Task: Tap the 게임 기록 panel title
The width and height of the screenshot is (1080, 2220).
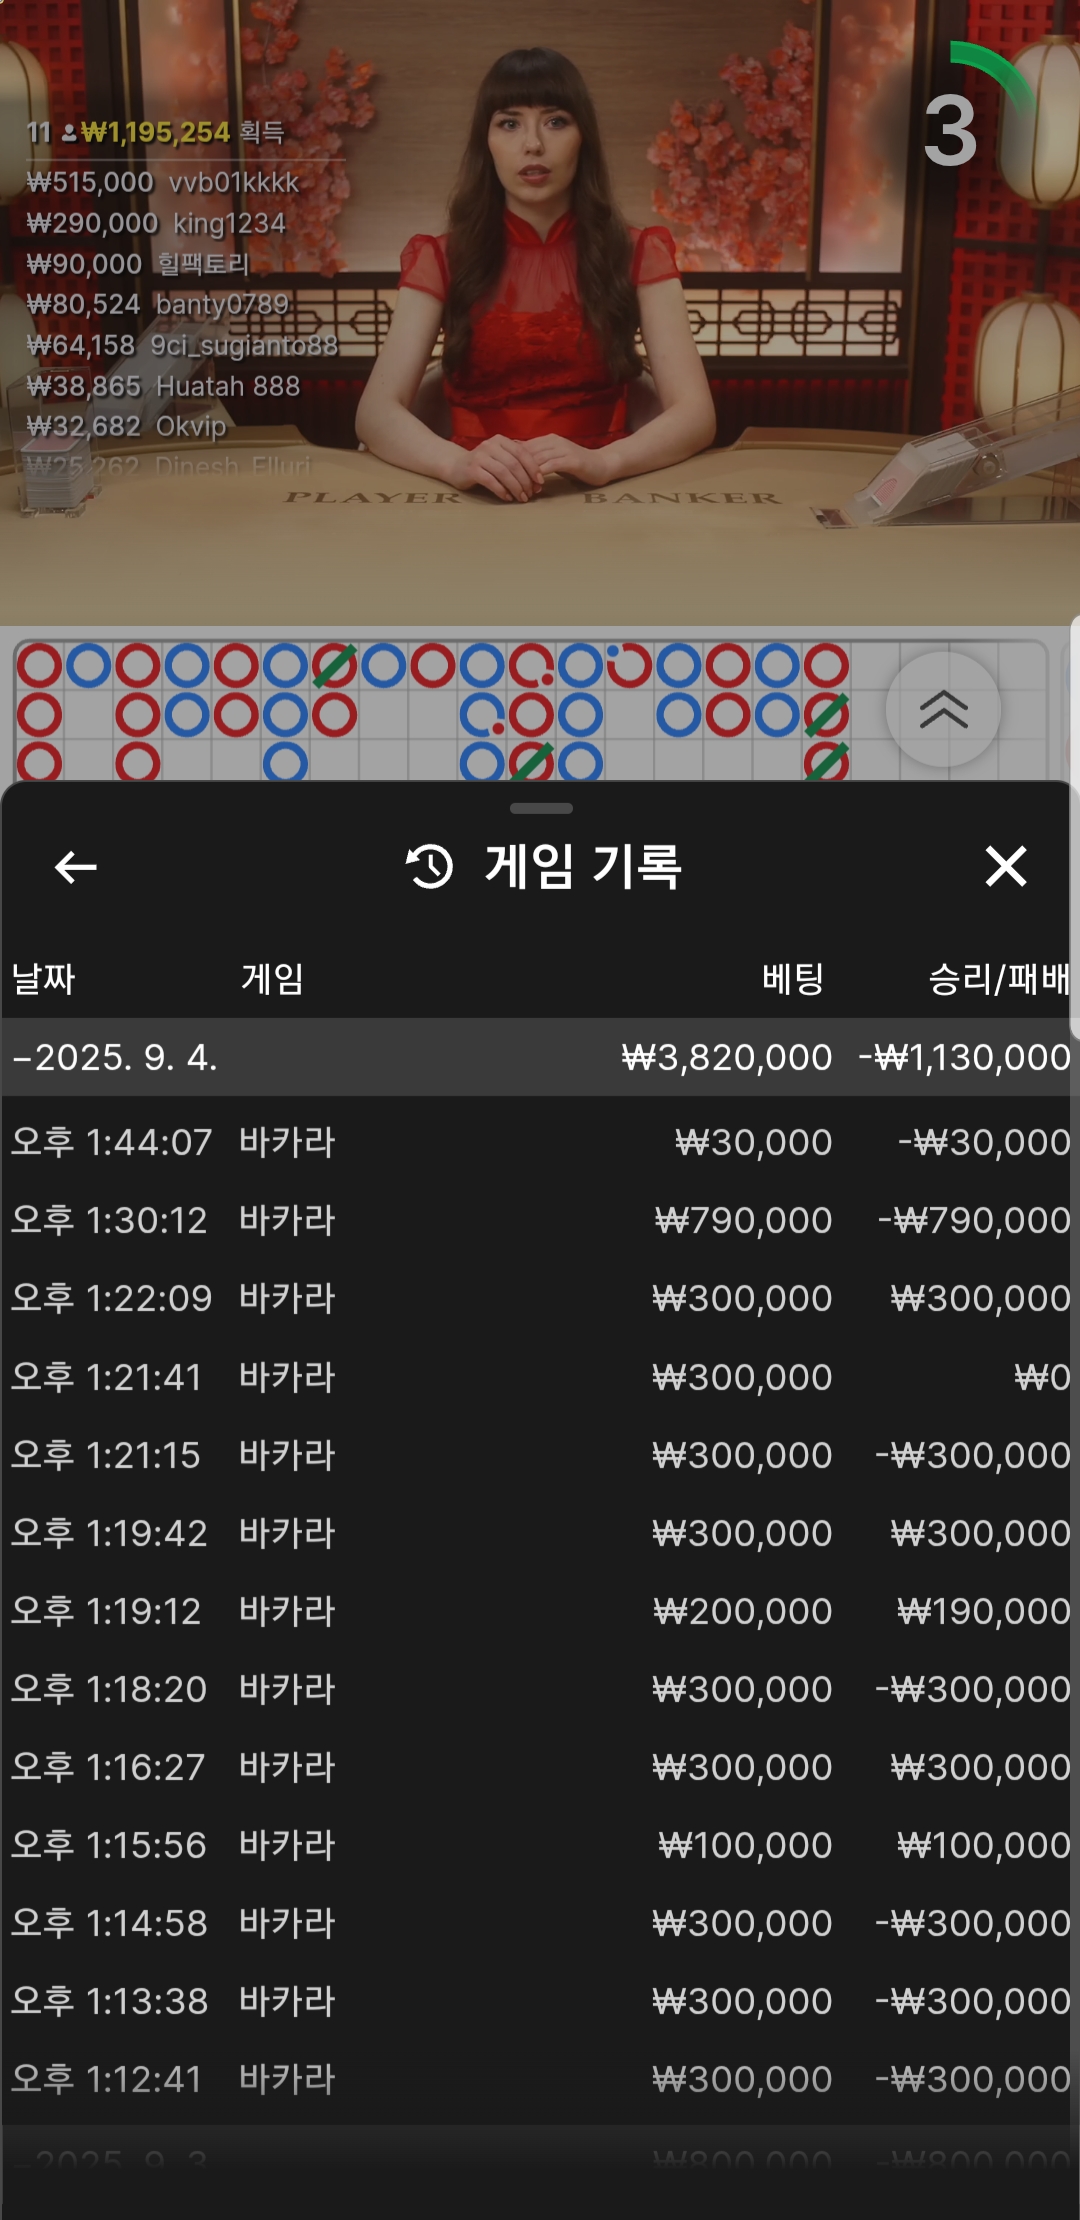Action: (x=583, y=866)
